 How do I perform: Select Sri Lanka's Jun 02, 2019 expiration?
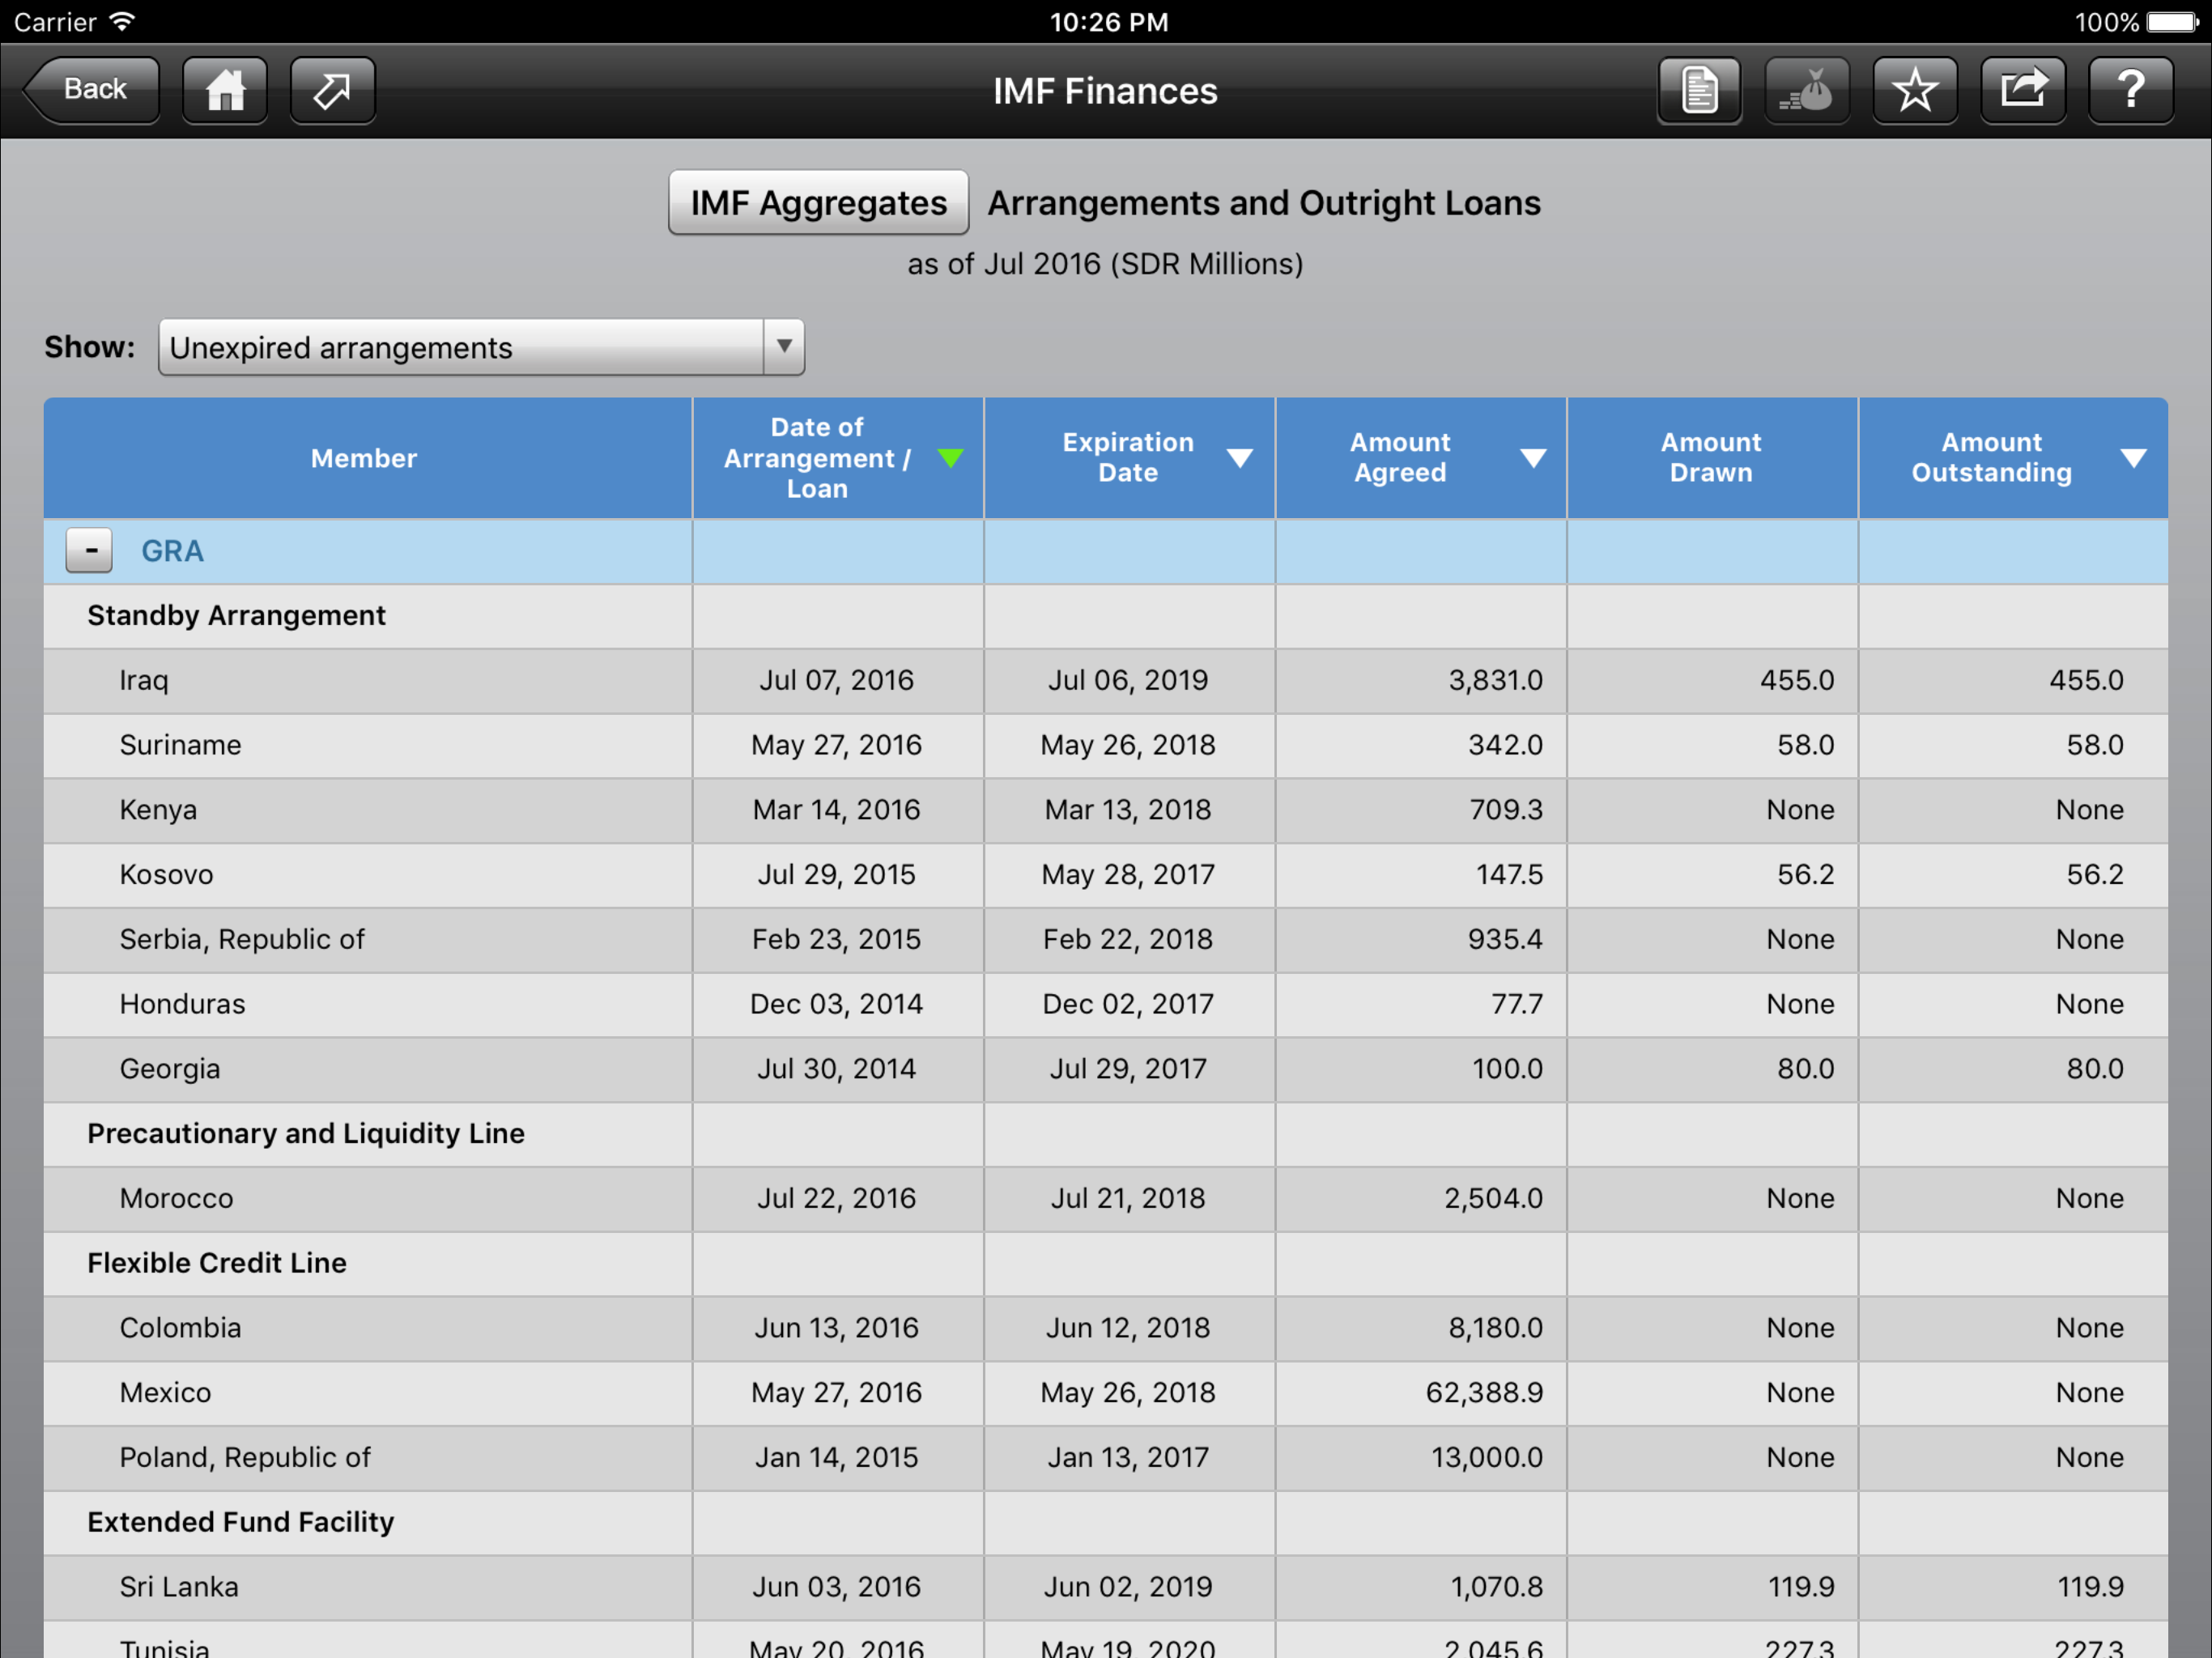pyautogui.click(x=1128, y=1588)
